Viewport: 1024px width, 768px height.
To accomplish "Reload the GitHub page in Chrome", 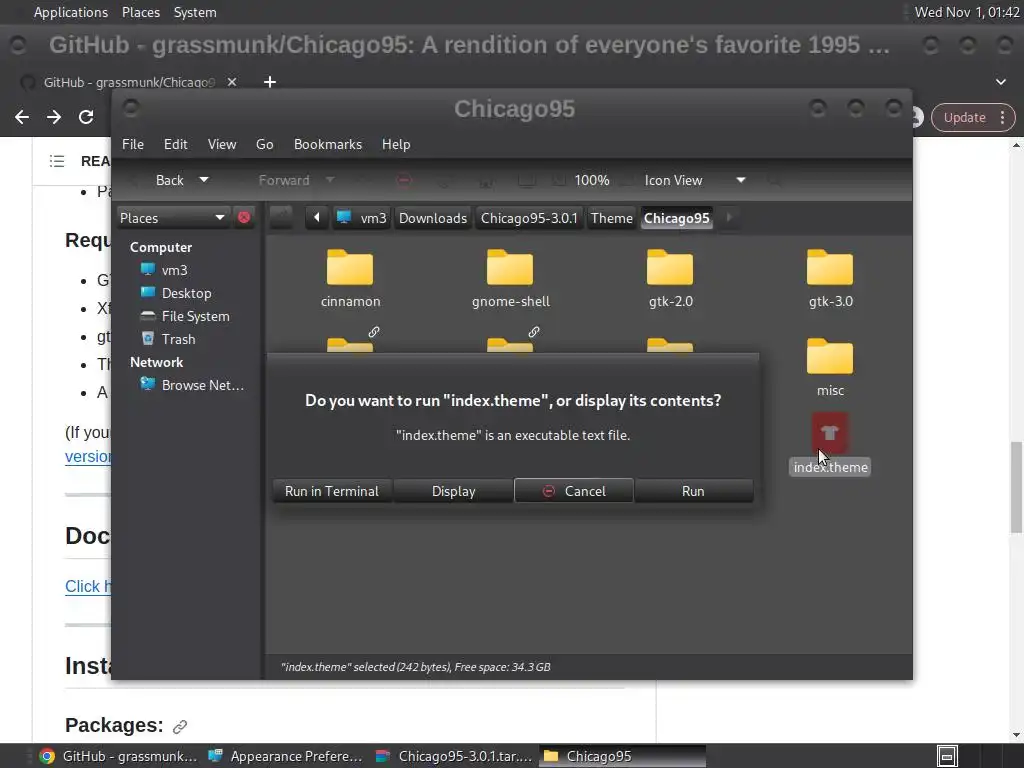I will tap(86, 117).
